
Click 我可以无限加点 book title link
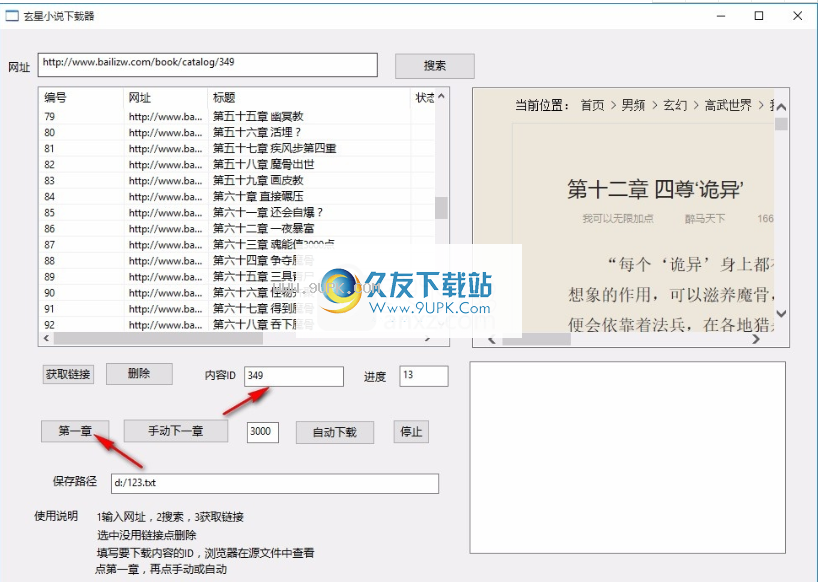coord(618,219)
